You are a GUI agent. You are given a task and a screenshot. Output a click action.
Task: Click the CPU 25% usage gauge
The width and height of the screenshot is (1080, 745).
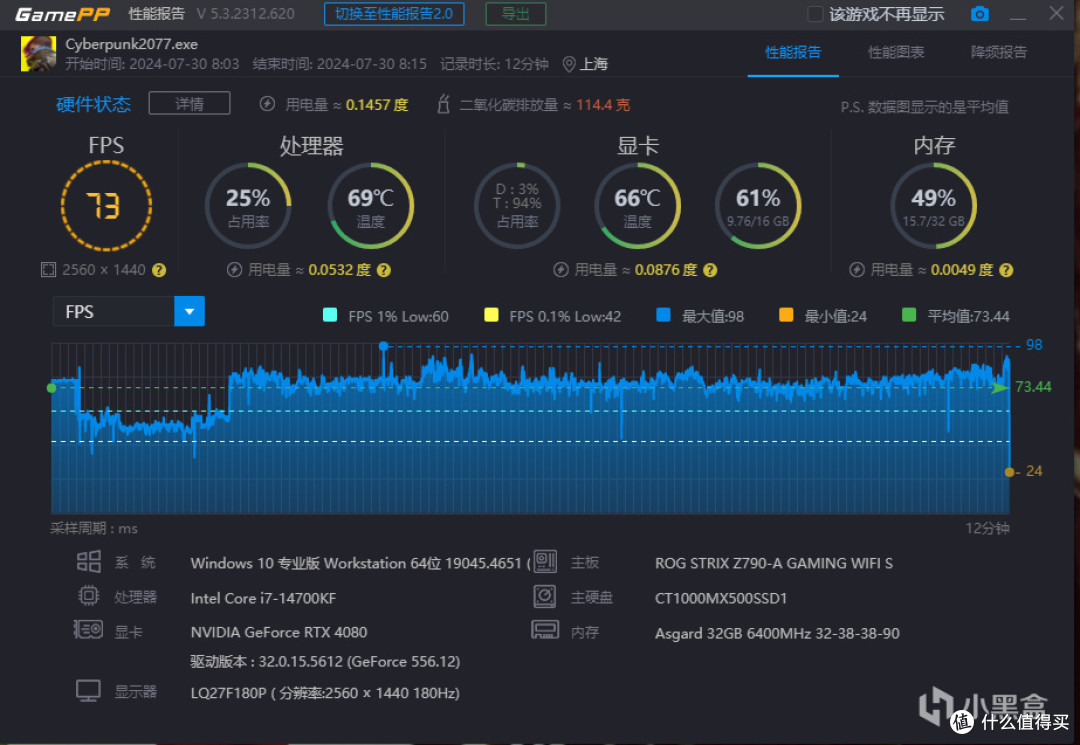pos(248,206)
